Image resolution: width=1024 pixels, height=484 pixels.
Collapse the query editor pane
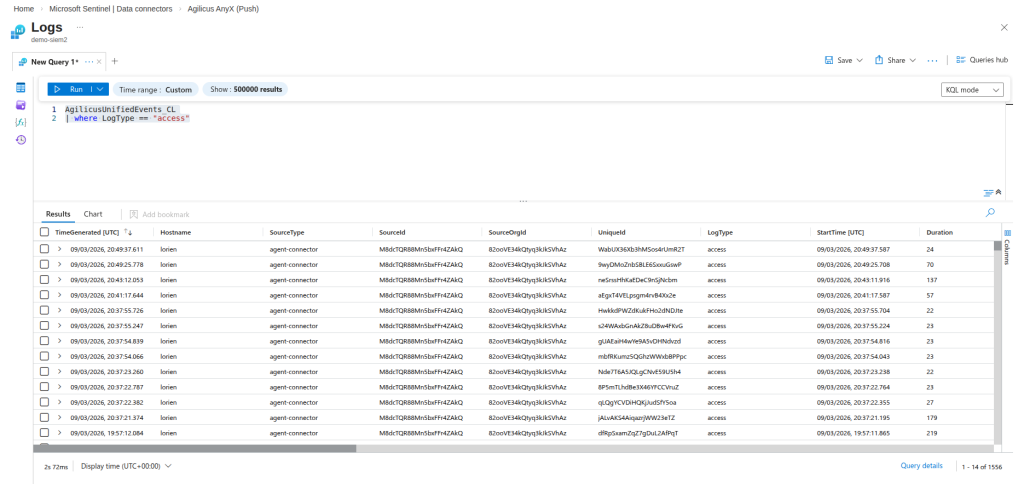pyautogui.click(x=999, y=193)
